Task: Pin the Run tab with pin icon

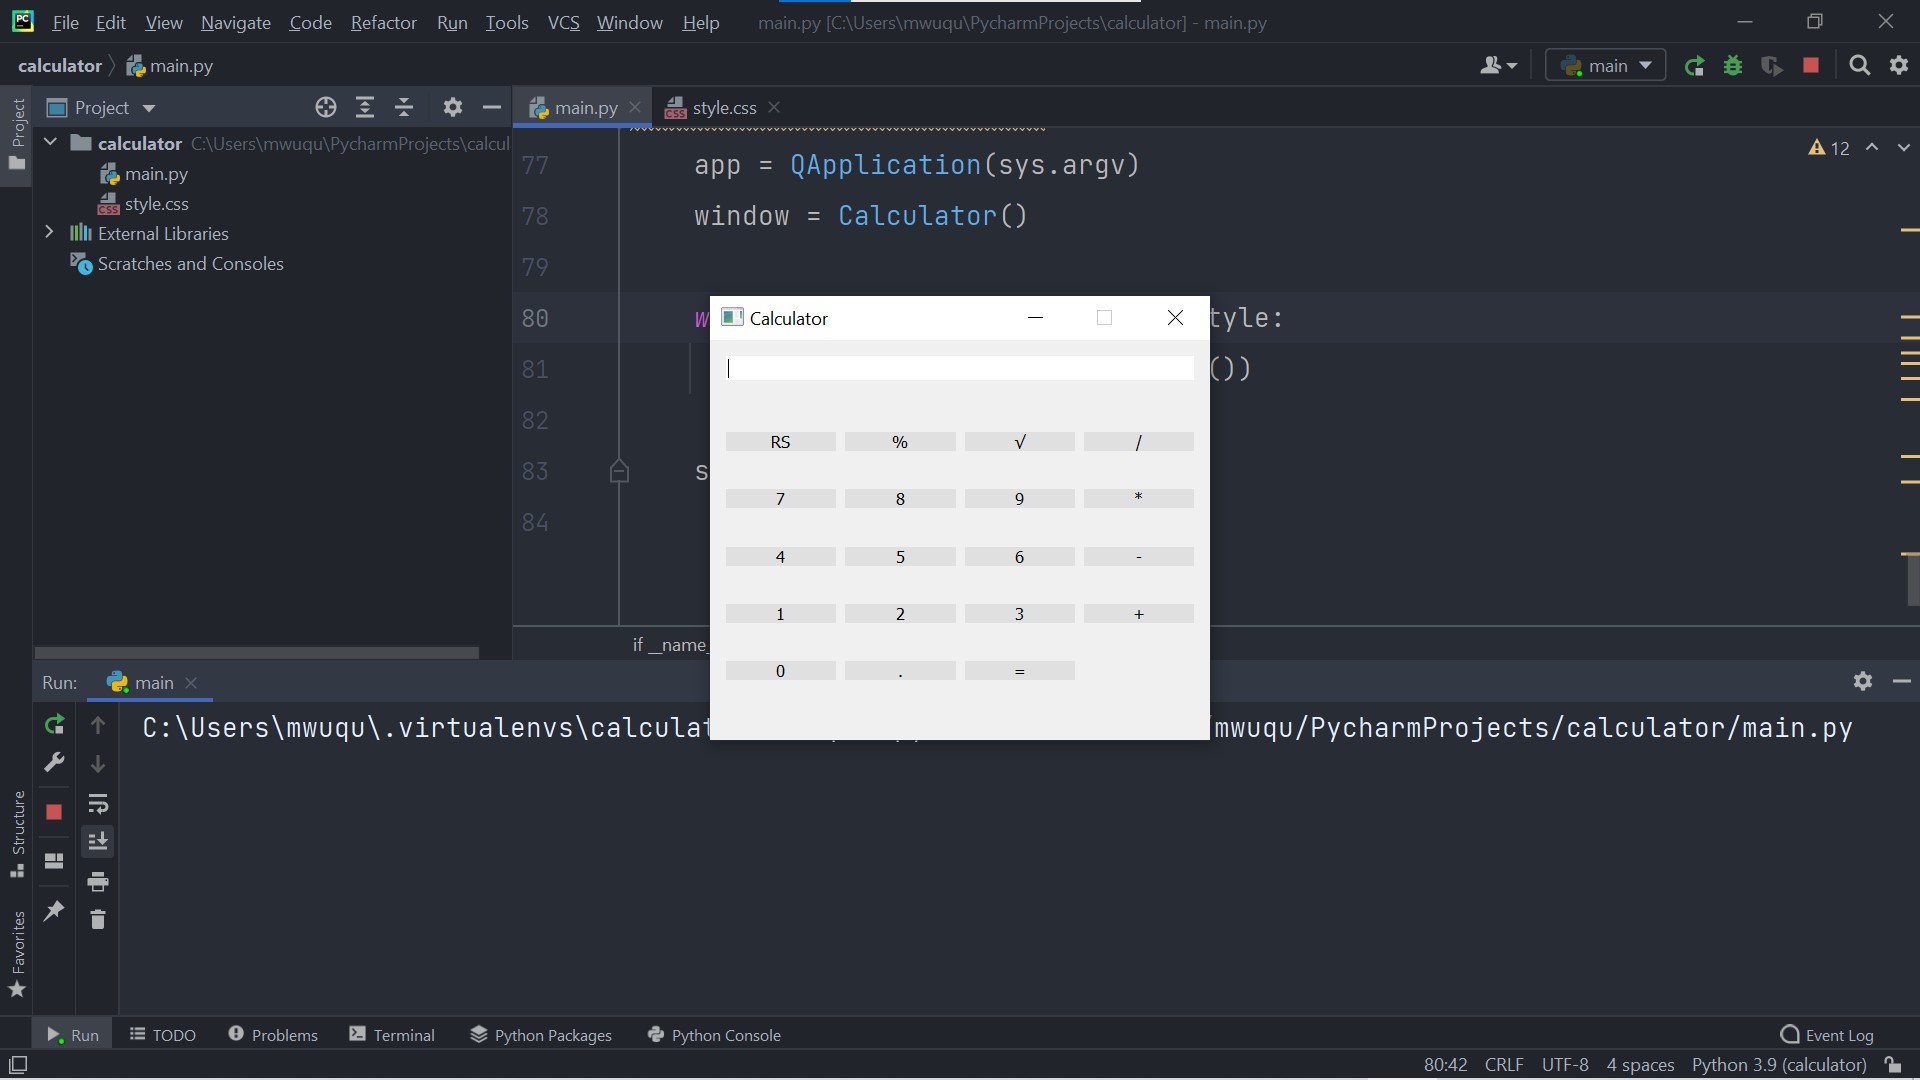Action: pyautogui.click(x=54, y=910)
